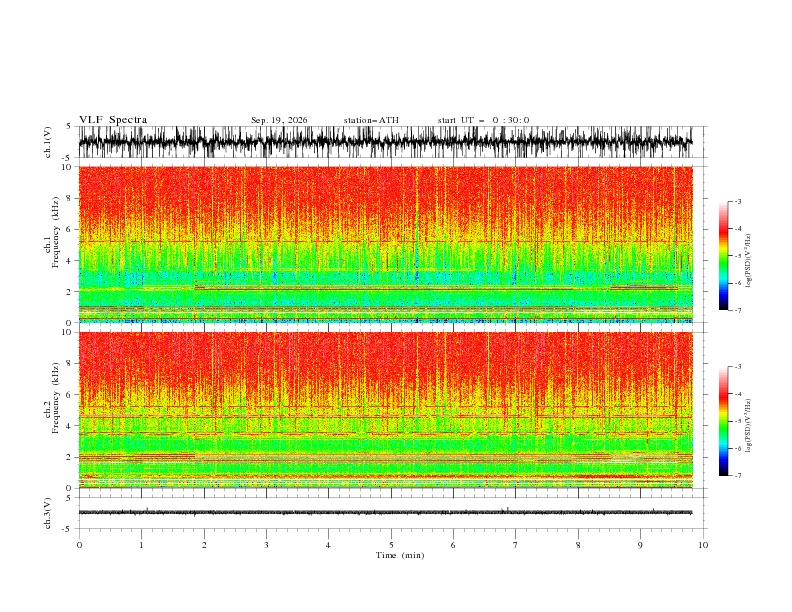
Task: Click the 0 minute tick on time axis
Action: pyautogui.click(x=79, y=545)
